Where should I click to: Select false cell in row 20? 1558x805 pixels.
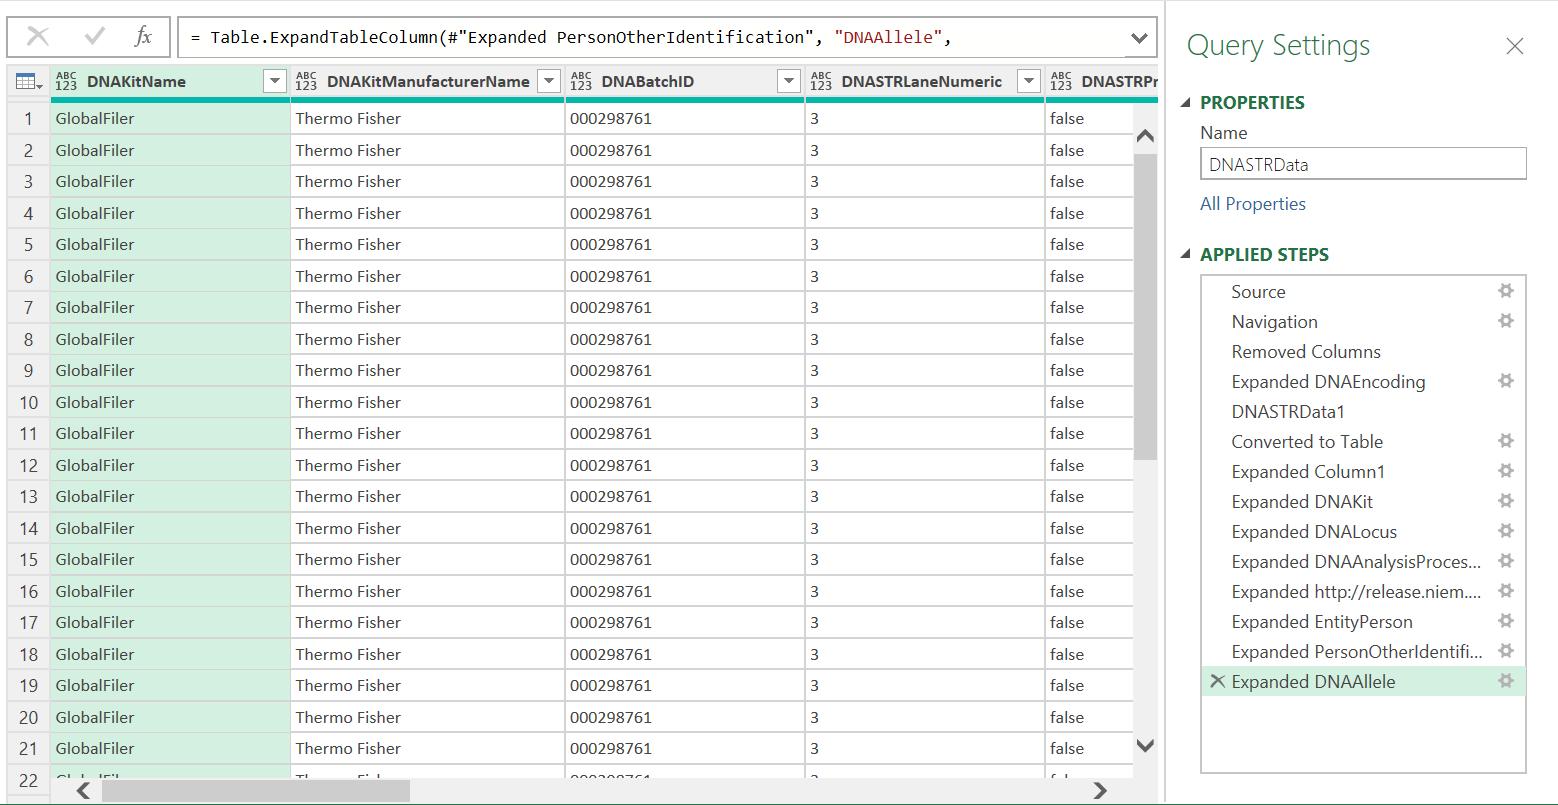1089,717
